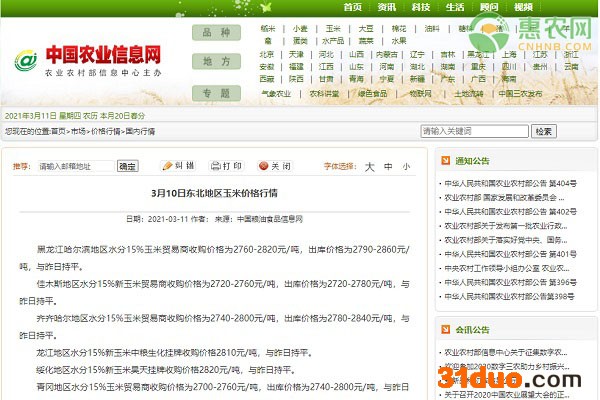Image resolution: width=600 pixels, height=400 pixels.
Task: Click the 通知公告 section icon
Action: click(x=446, y=161)
